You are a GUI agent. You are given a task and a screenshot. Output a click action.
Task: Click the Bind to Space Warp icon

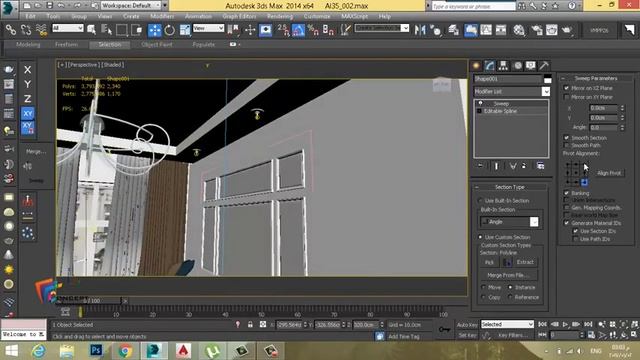(x=41, y=30)
